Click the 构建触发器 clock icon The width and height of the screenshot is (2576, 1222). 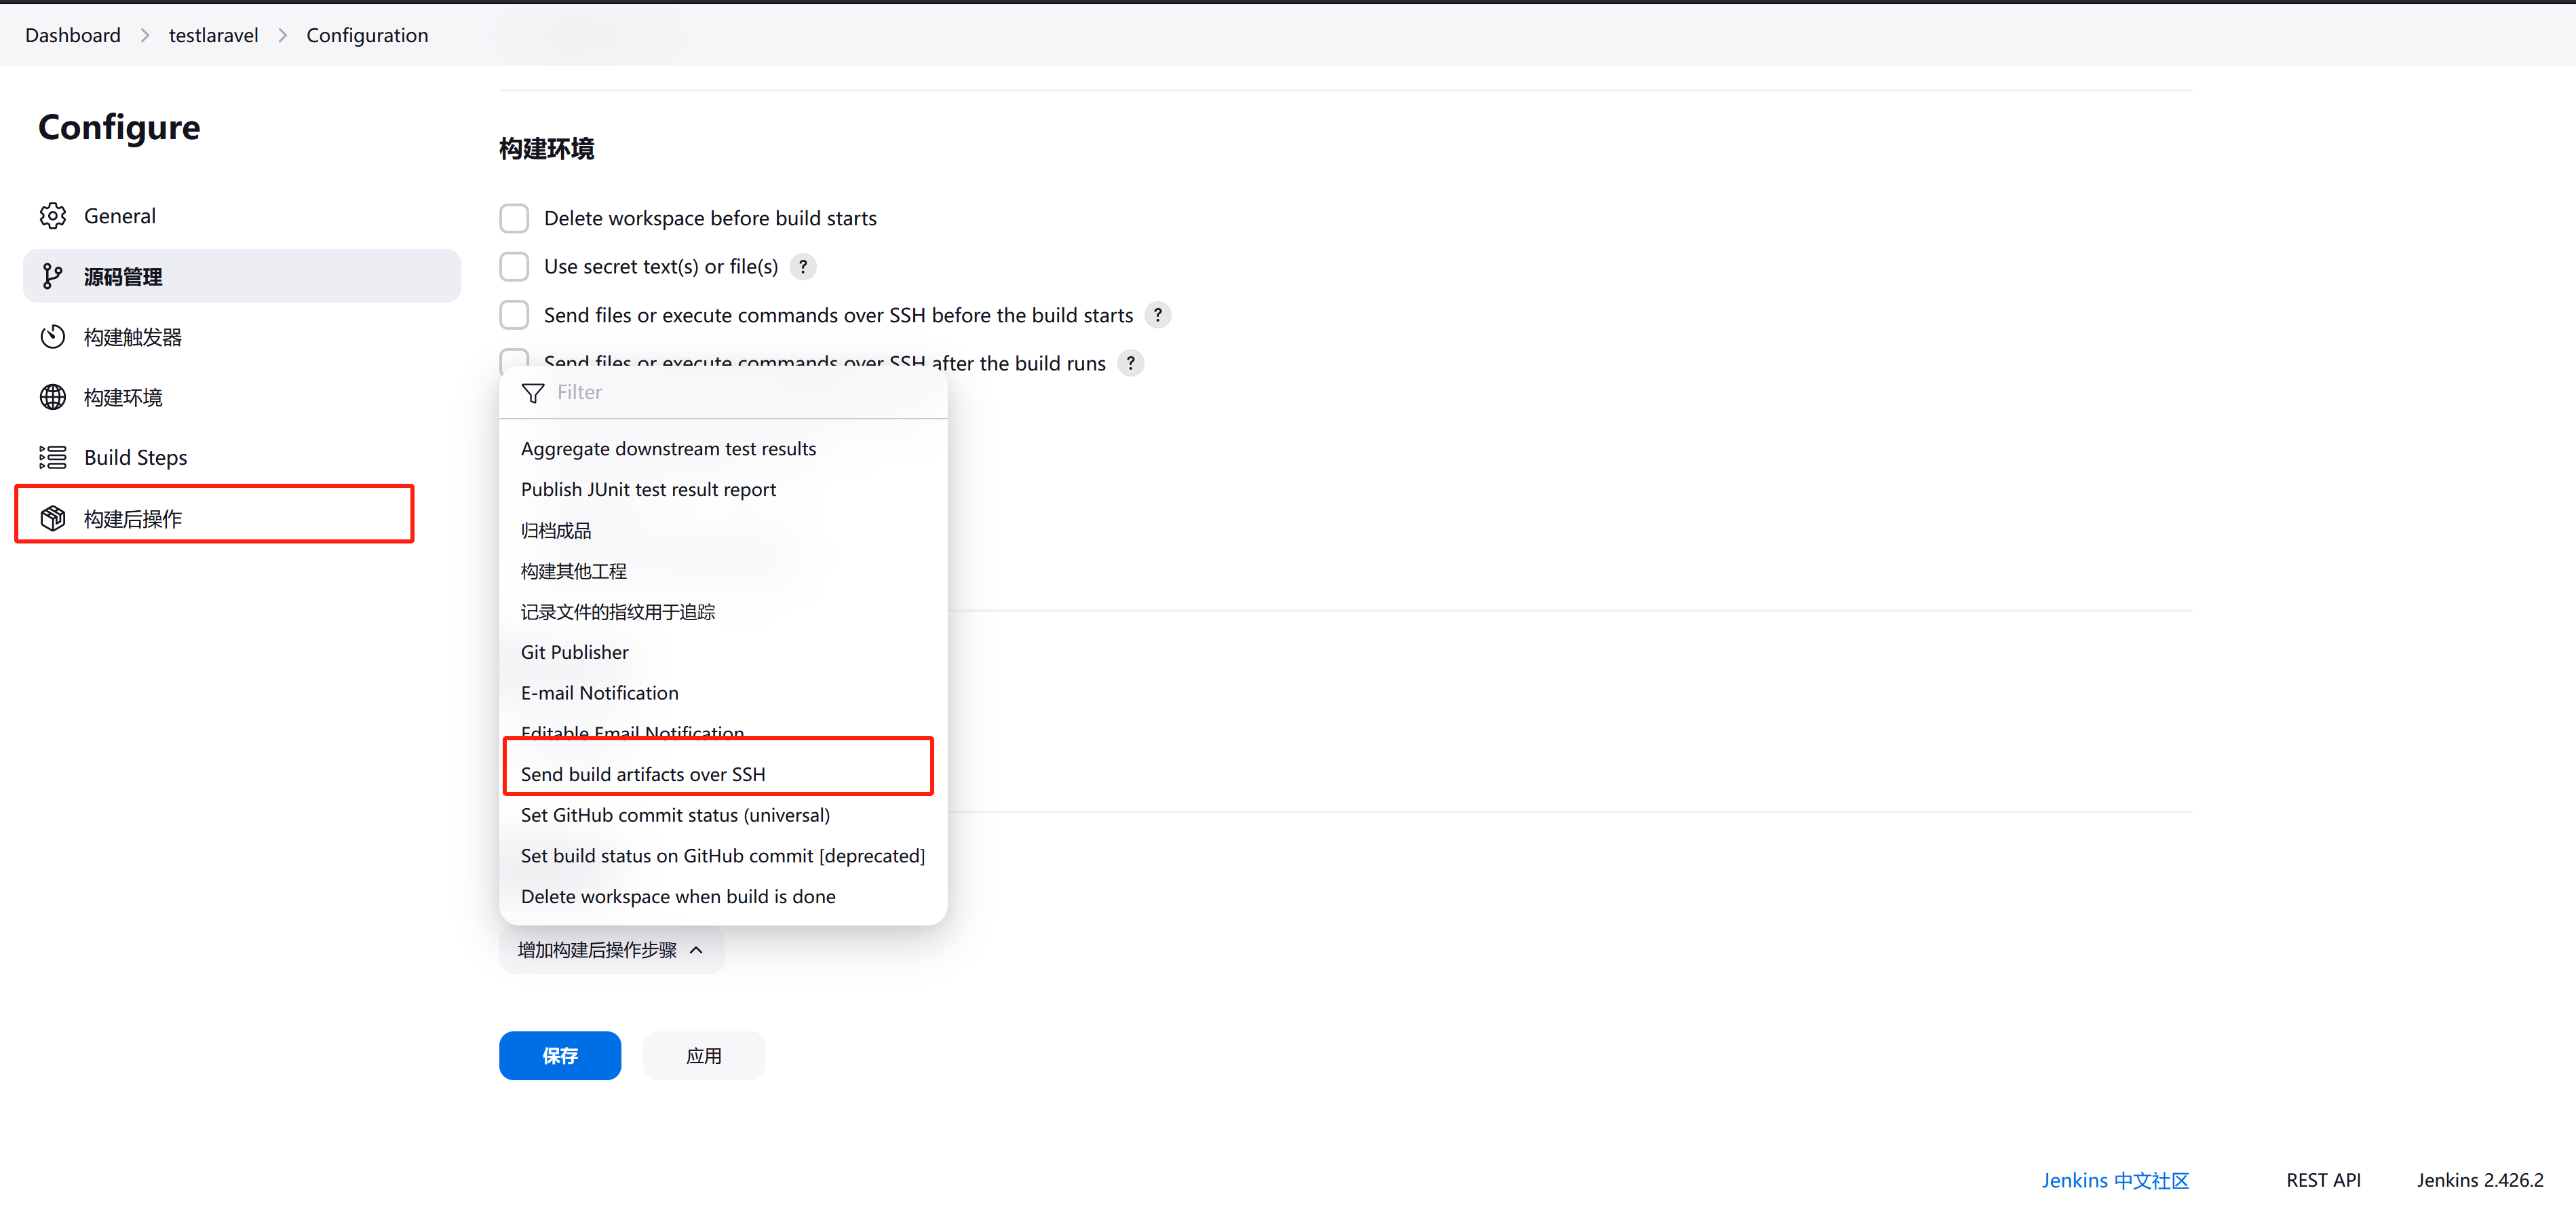click(x=53, y=337)
